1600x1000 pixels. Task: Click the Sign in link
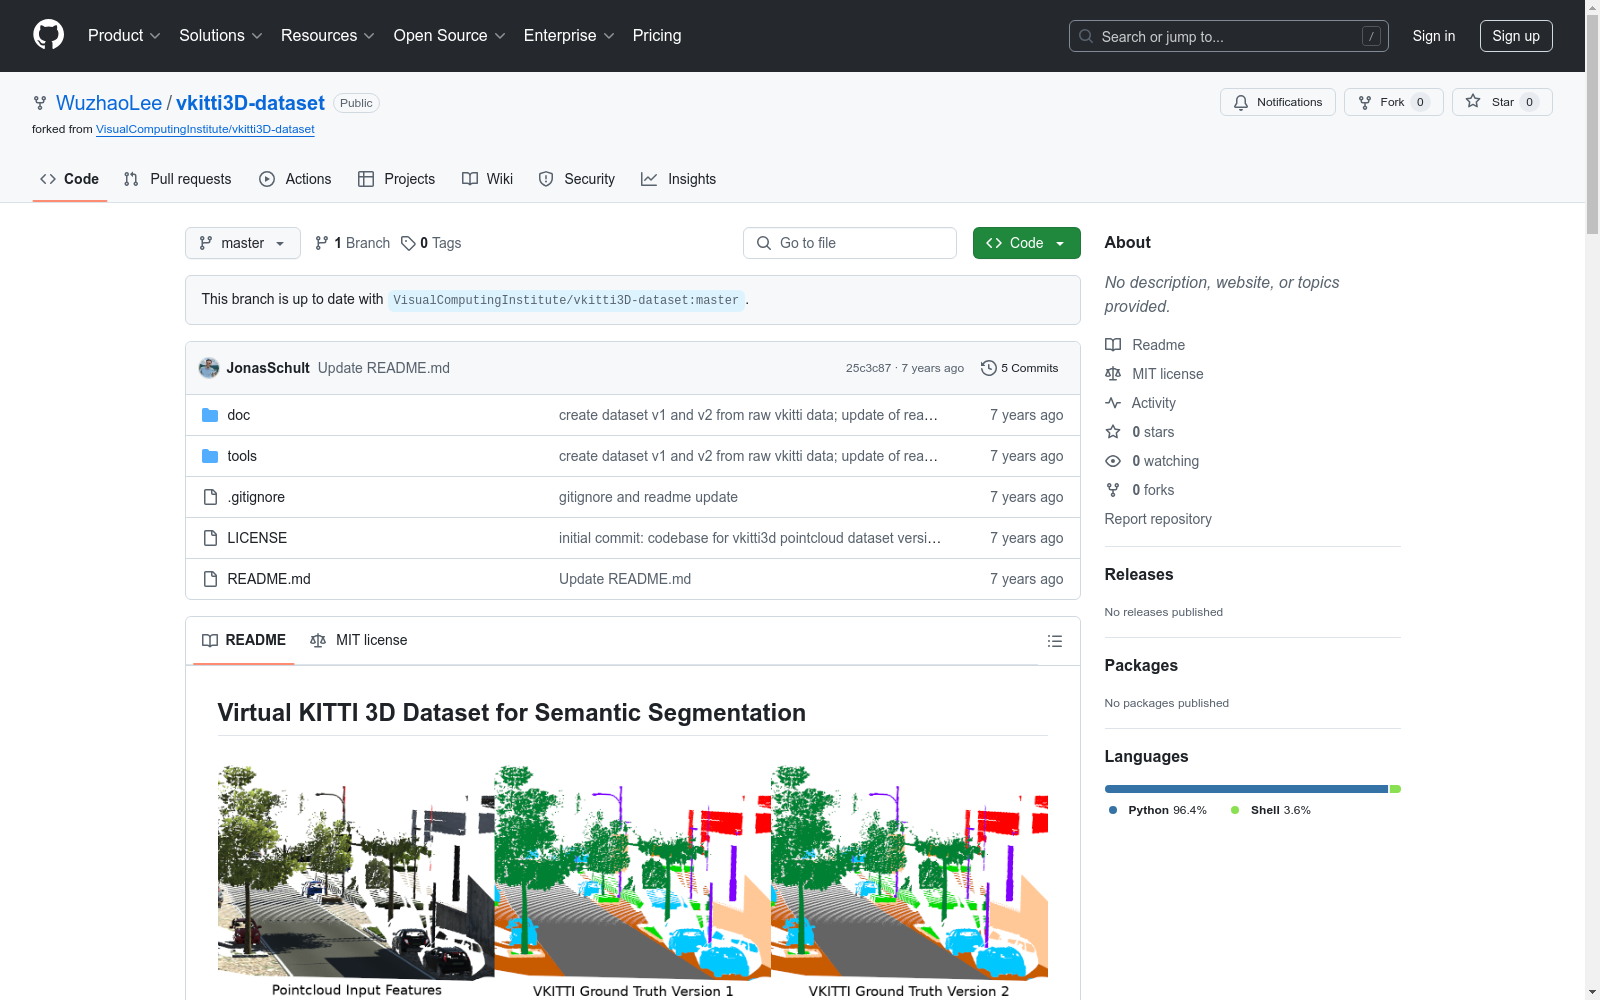click(1434, 36)
